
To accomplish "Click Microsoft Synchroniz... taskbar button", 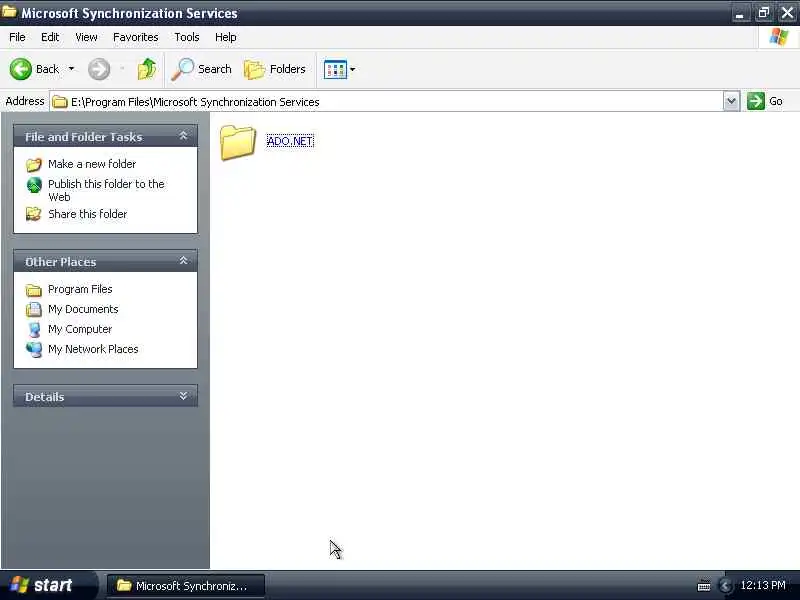I will click(185, 586).
